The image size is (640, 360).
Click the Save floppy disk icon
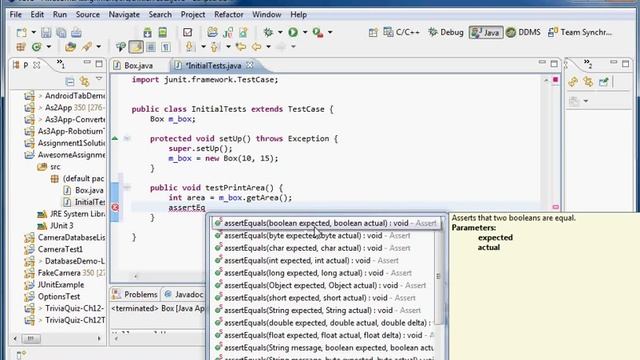point(46,32)
